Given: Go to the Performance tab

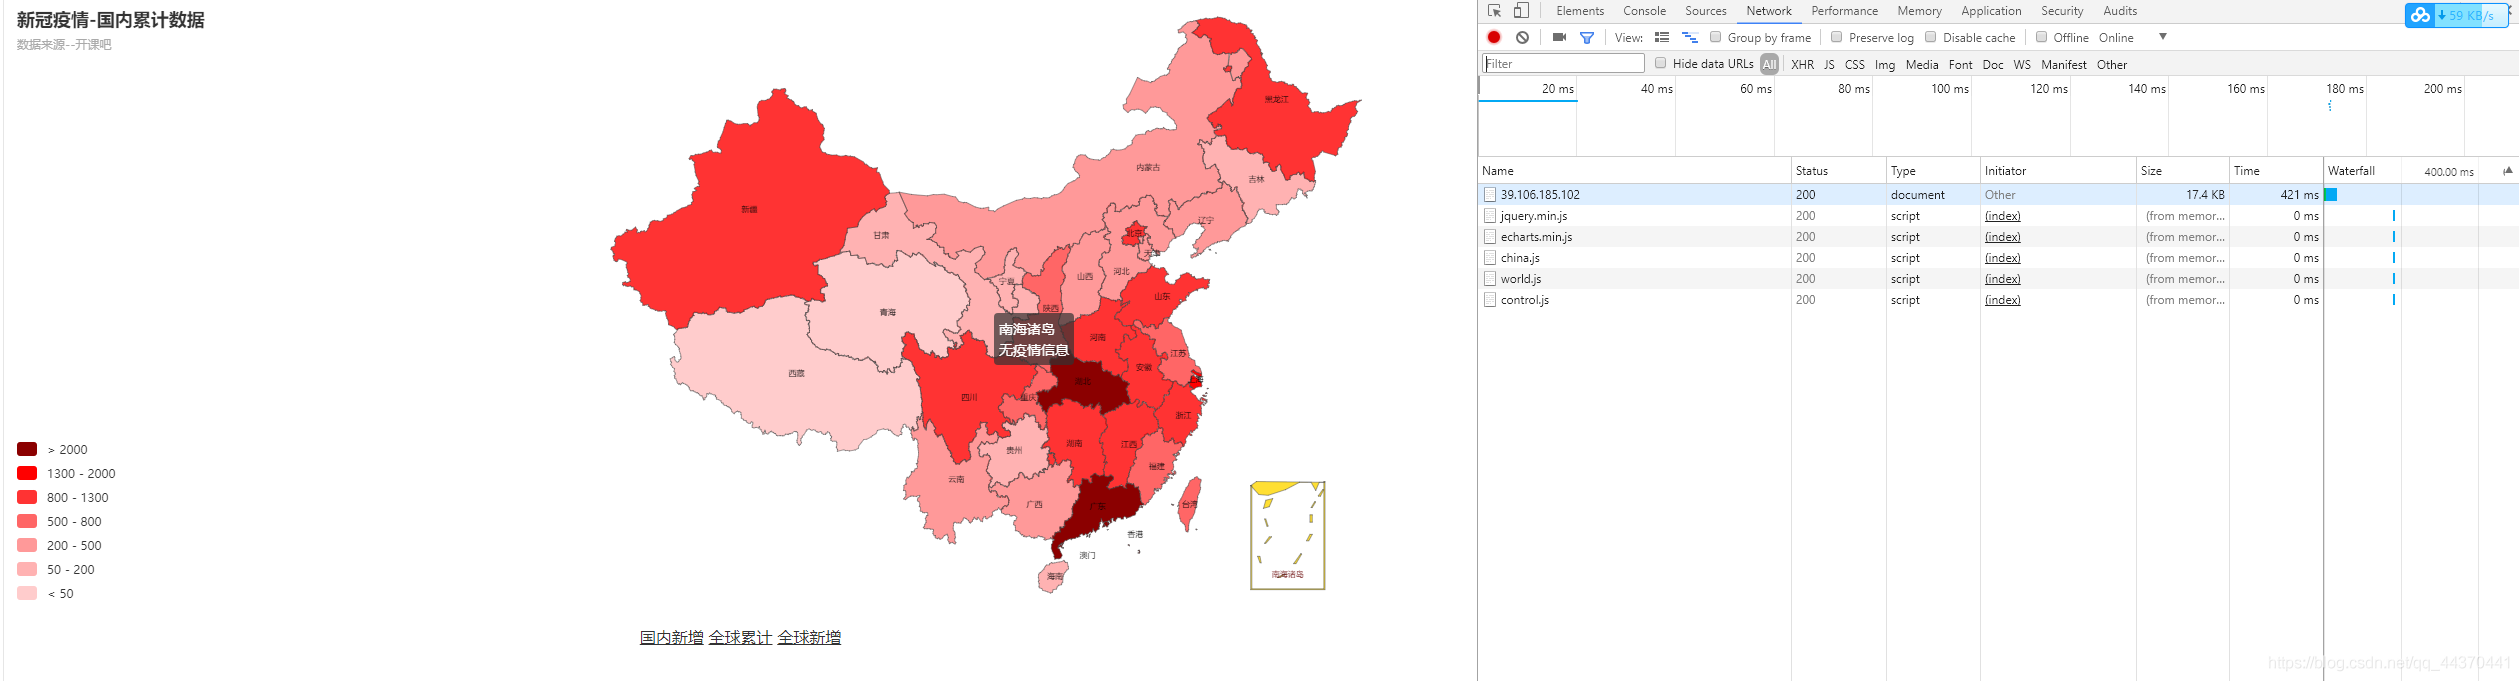Looking at the screenshot, I should point(1845,11).
